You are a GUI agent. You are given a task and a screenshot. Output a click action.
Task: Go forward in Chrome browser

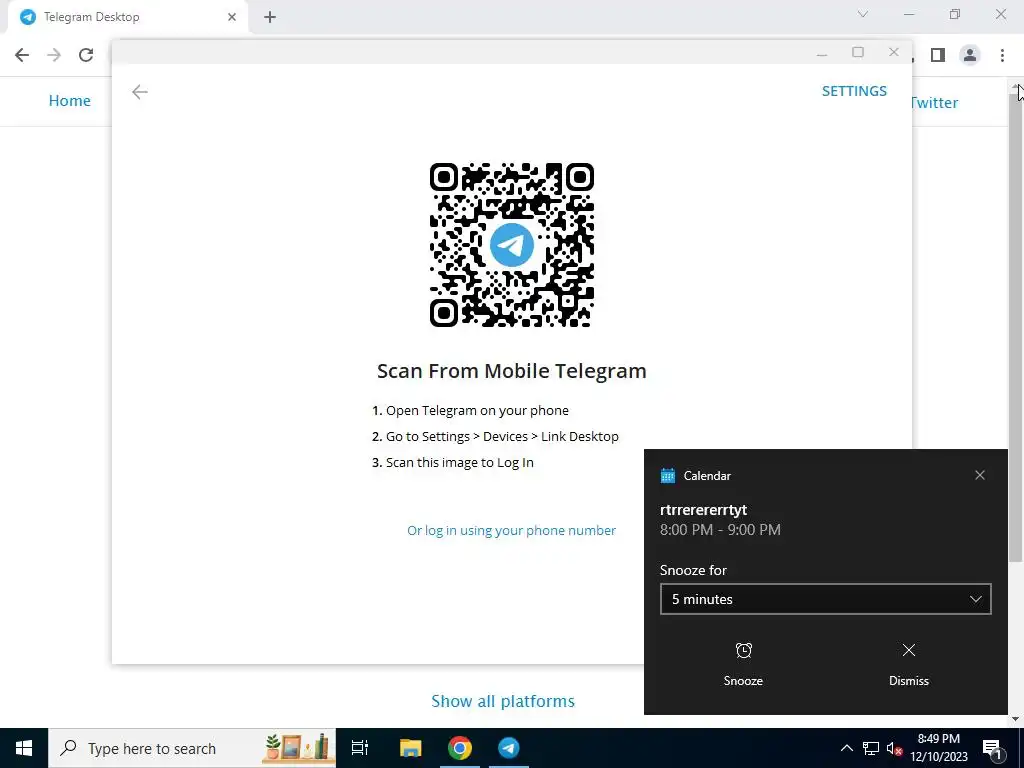54,55
